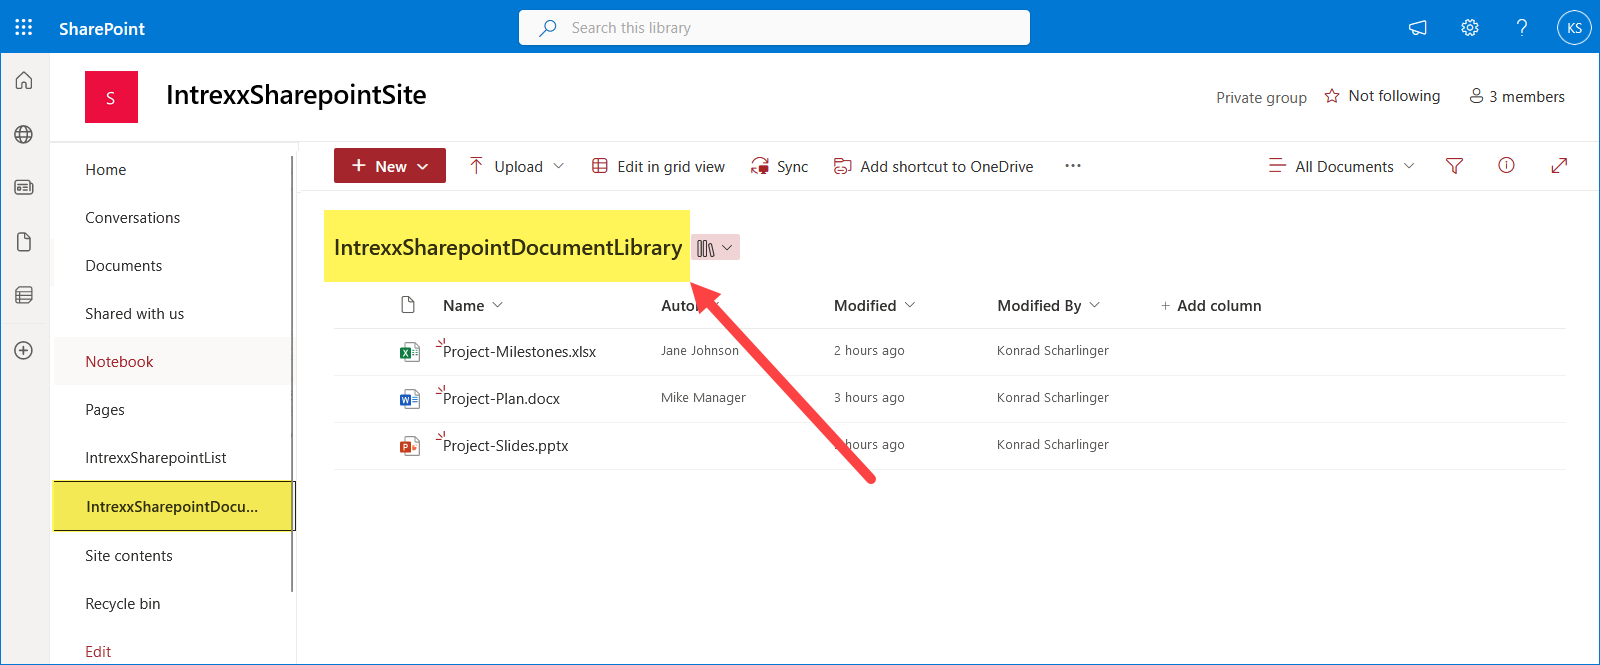Open the Modified By column menu

(x=1049, y=305)
